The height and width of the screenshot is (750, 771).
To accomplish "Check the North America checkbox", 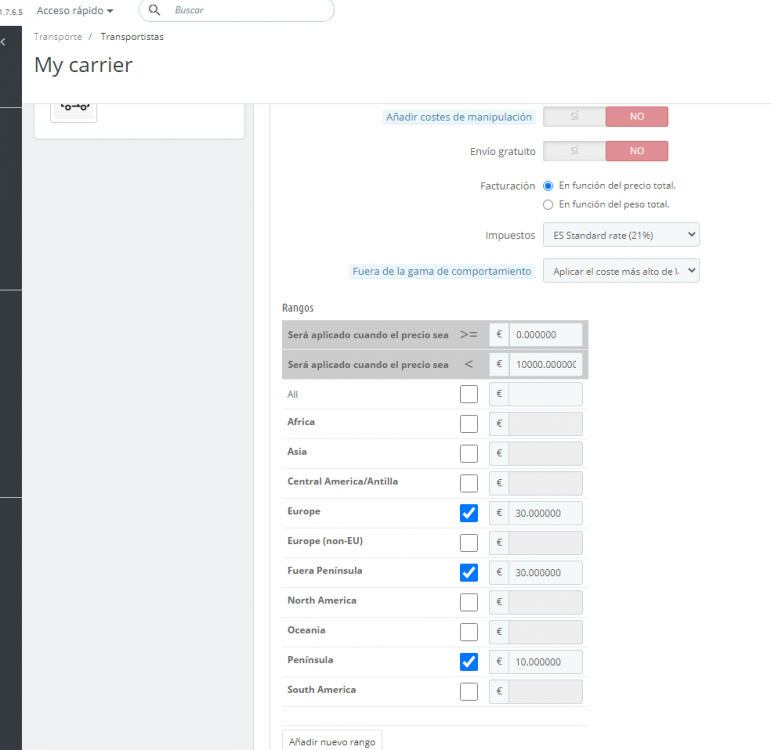I will click(x=469, y=602).
